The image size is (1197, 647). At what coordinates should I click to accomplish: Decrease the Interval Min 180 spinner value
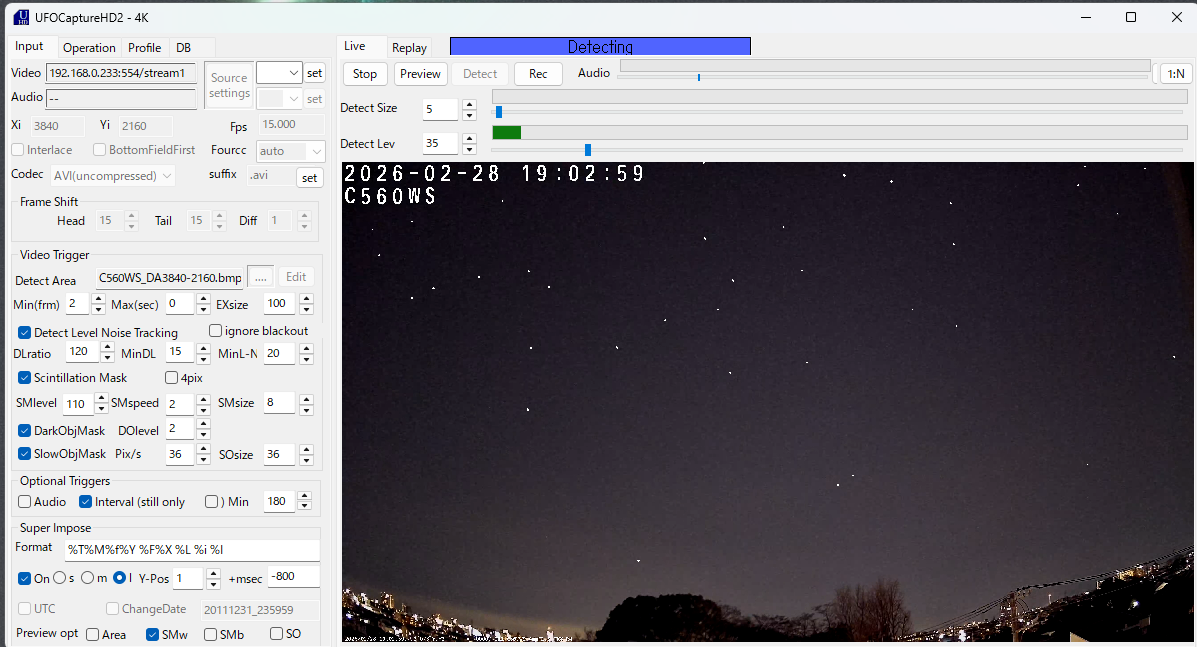[306, 507]
